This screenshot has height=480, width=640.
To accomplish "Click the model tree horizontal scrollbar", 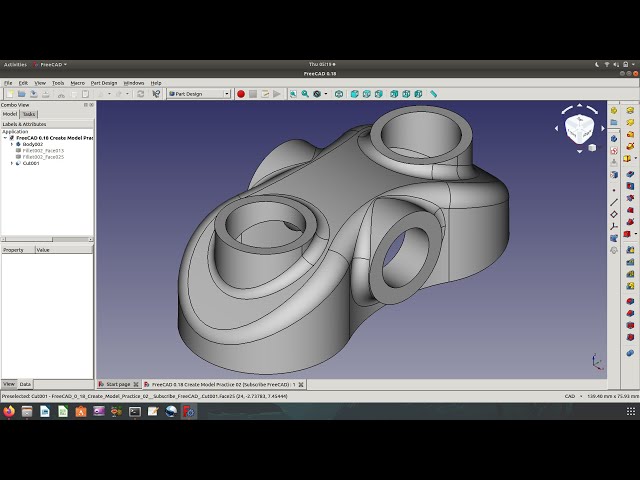I will pyautogui.click(x=47, y=239).
